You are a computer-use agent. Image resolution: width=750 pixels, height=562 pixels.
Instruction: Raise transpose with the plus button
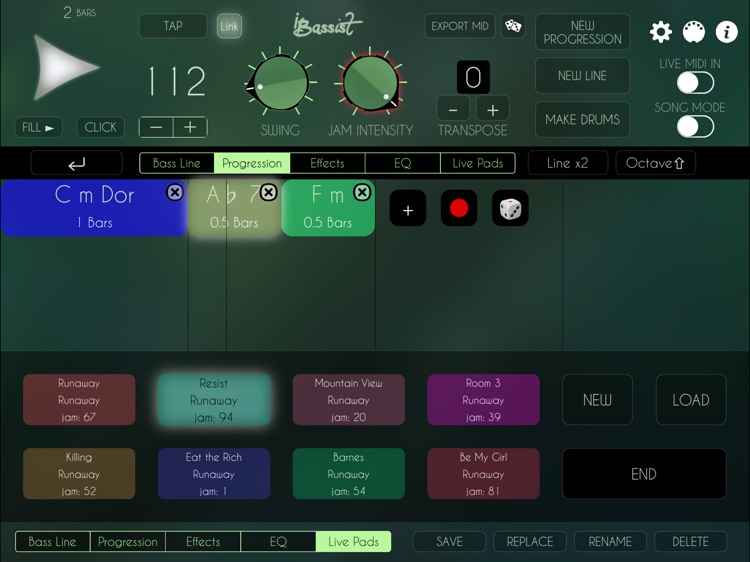pyautogui.click(x=493, y=110)
